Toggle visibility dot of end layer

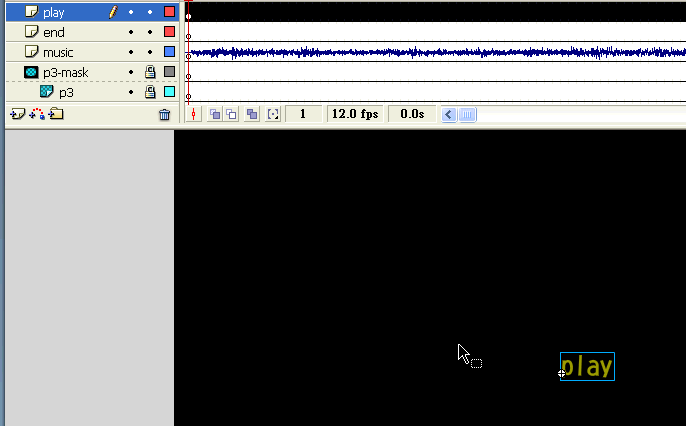pyautogui.click(x=131, y=32)
